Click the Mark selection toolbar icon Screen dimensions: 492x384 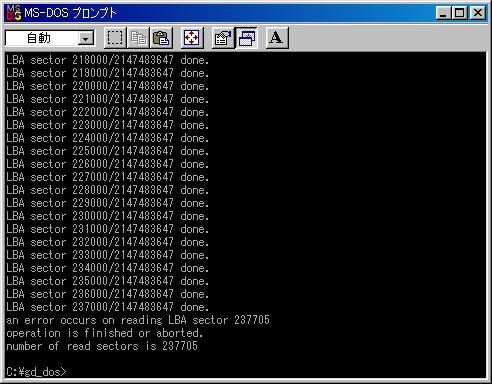[x=115, y=38]
